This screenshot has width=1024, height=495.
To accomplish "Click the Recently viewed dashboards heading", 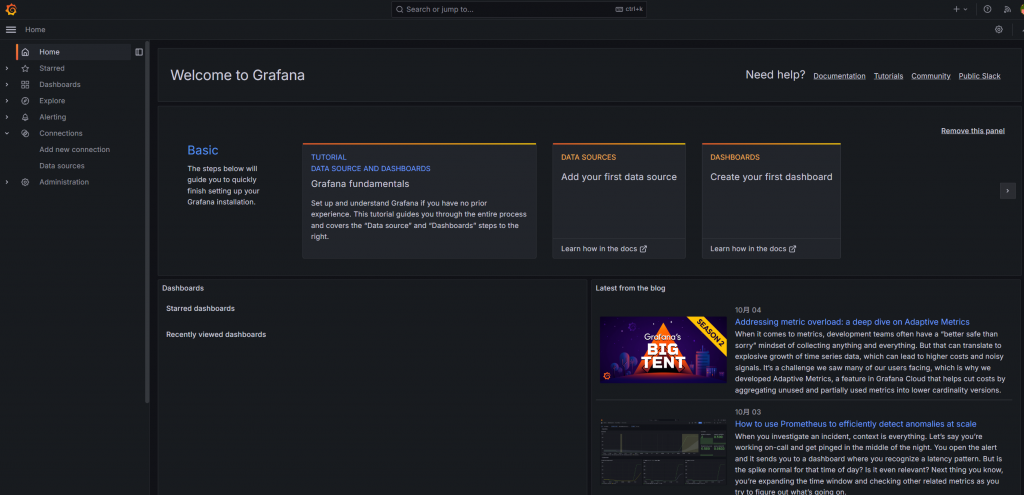I will coord(216,334).
